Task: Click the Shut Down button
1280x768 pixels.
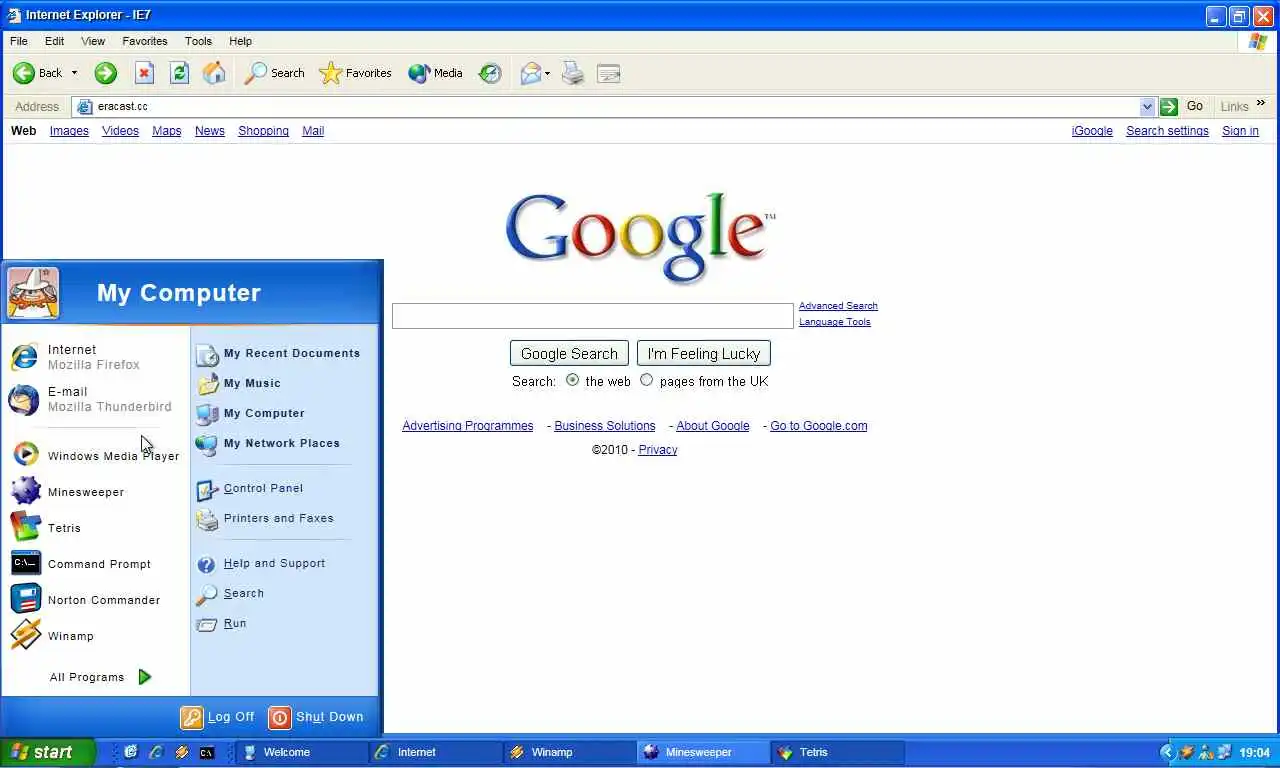Action: (316, 717)
